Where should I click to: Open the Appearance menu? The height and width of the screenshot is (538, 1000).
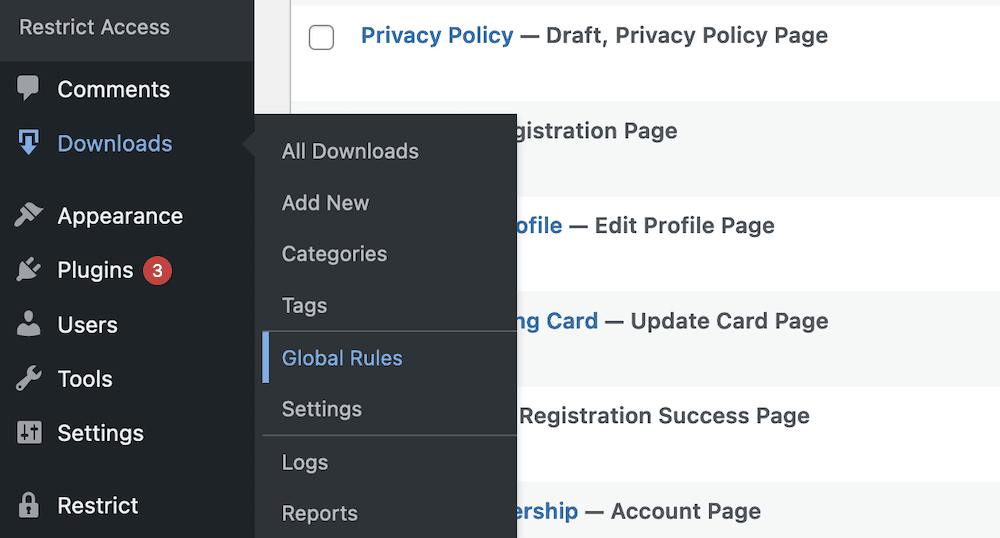click(x=120, y=216)
